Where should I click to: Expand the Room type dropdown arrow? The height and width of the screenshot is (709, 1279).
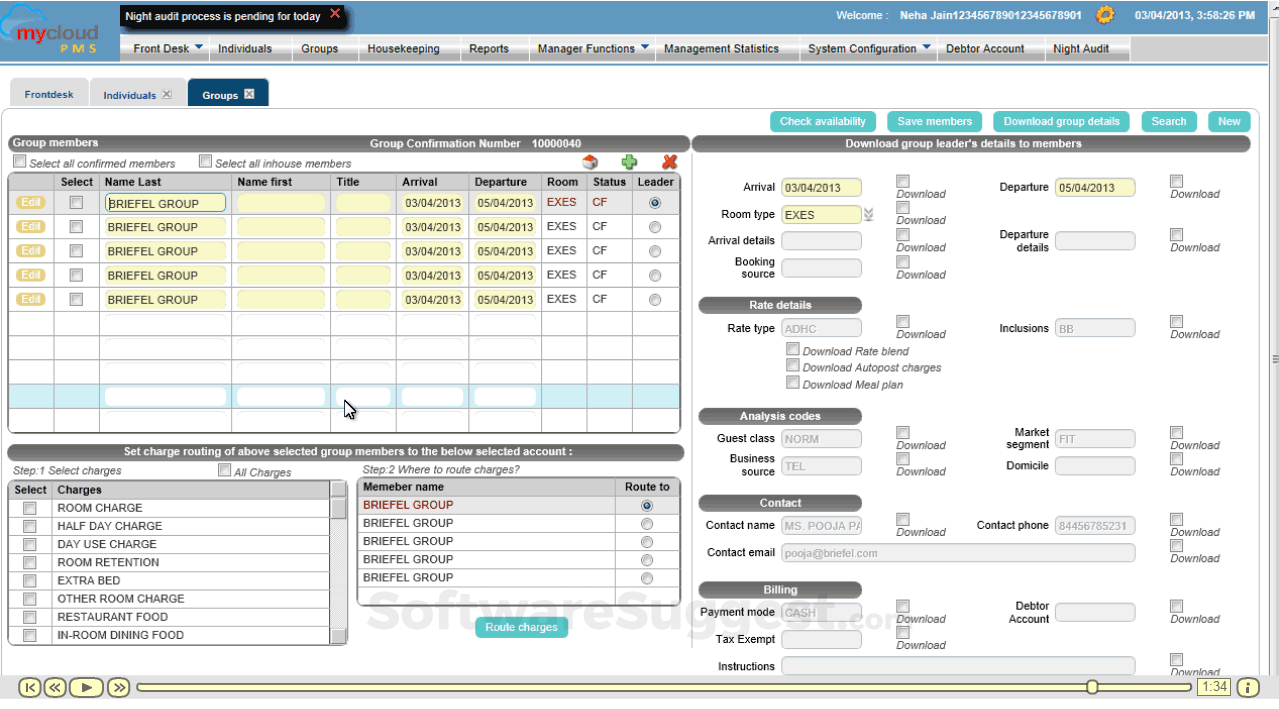point(868,214)
